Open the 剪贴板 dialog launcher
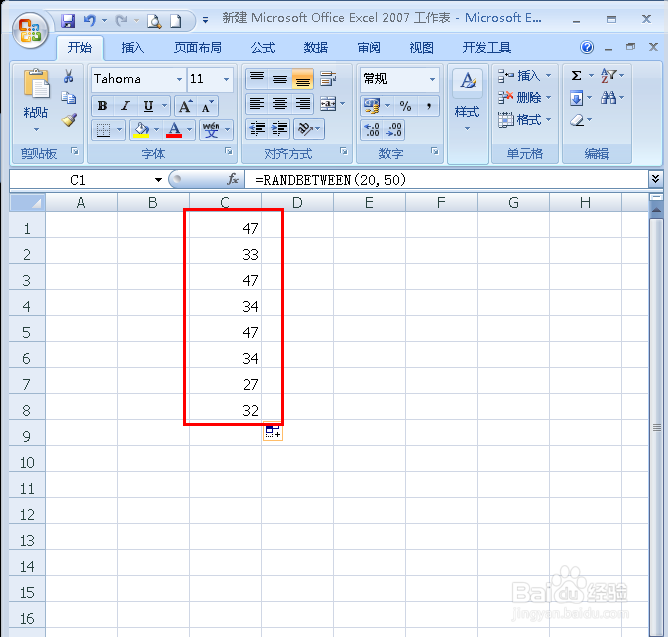Image resolution: width=668 pixels, height=637 pixels. [75, 151]
